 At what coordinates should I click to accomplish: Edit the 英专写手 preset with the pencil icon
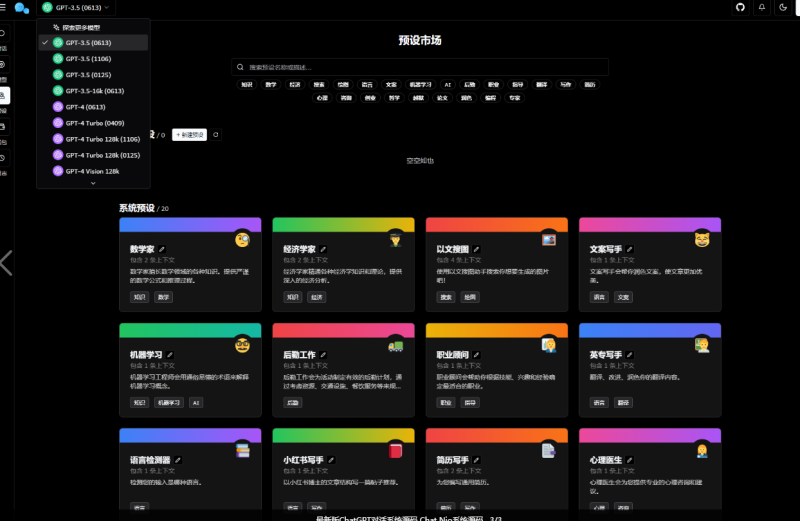click(x=630, y=355)
